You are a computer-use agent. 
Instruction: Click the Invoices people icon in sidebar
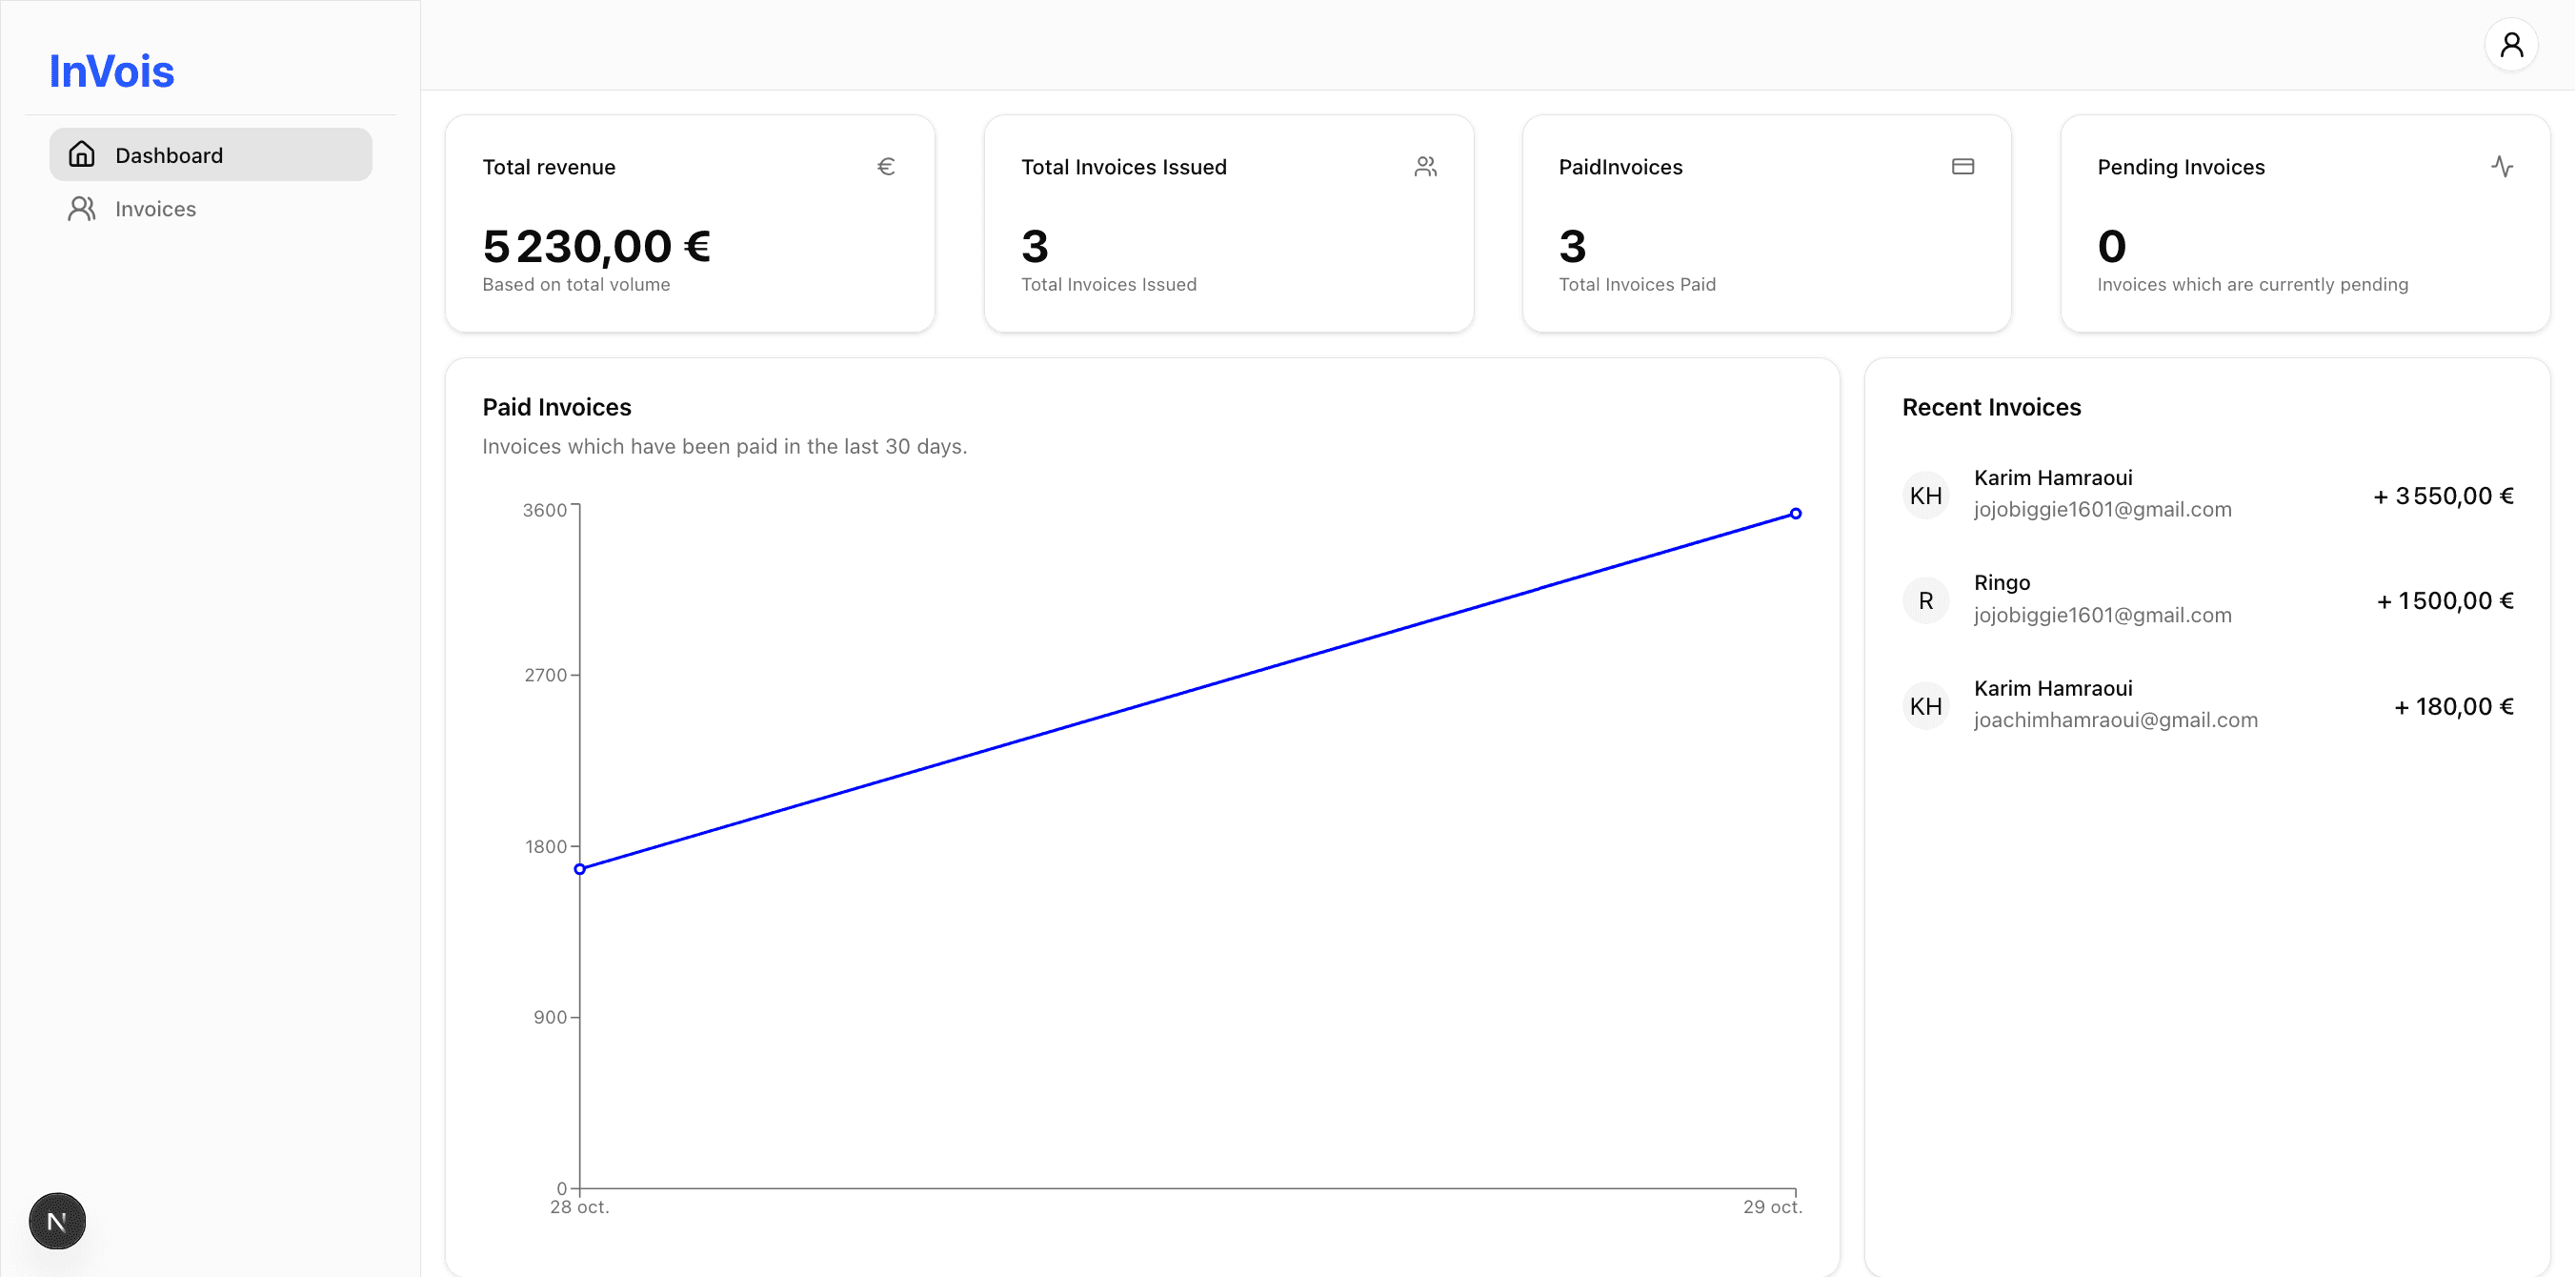[x=82, y=208]
